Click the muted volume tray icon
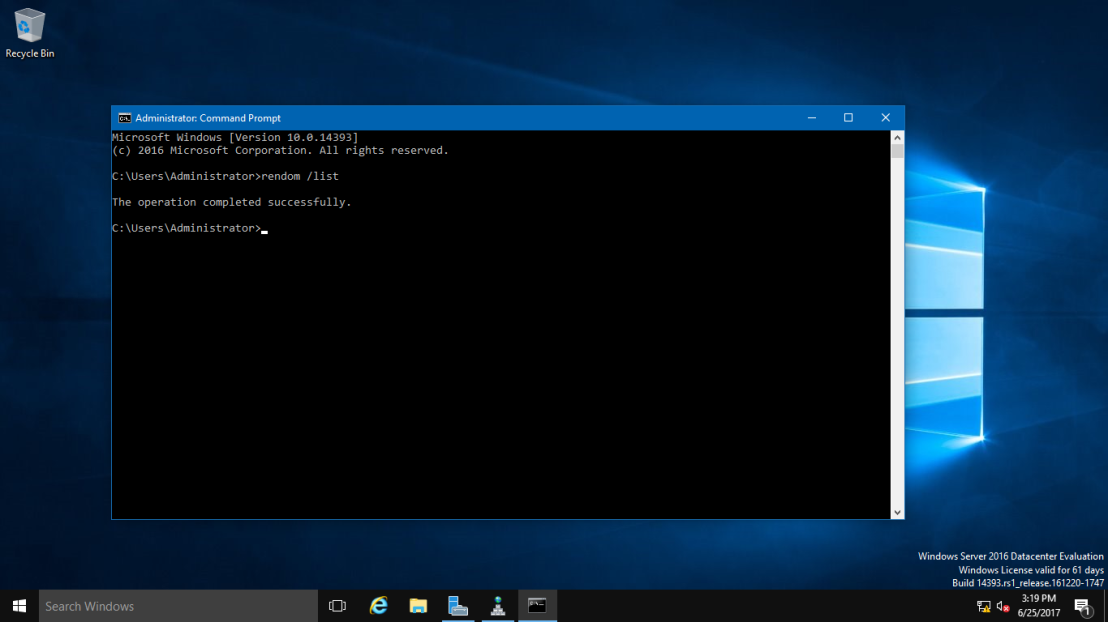1108x622 pixels. coord(1003,606)
